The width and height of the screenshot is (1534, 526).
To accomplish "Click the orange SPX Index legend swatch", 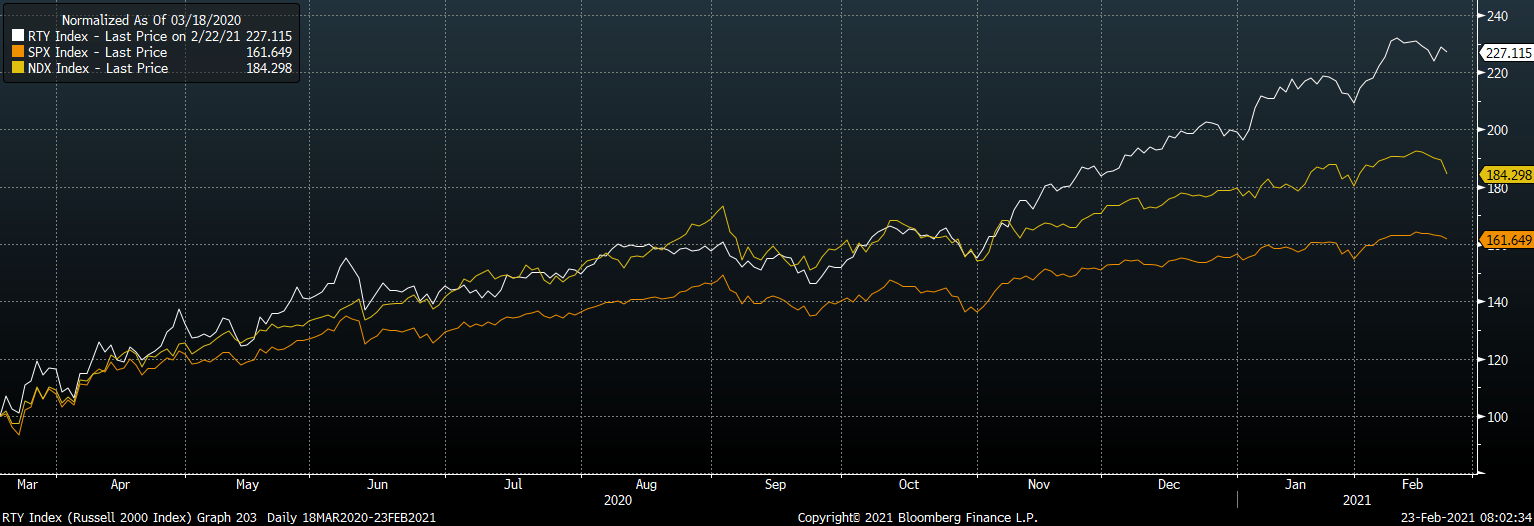I will tap(17, 52).
